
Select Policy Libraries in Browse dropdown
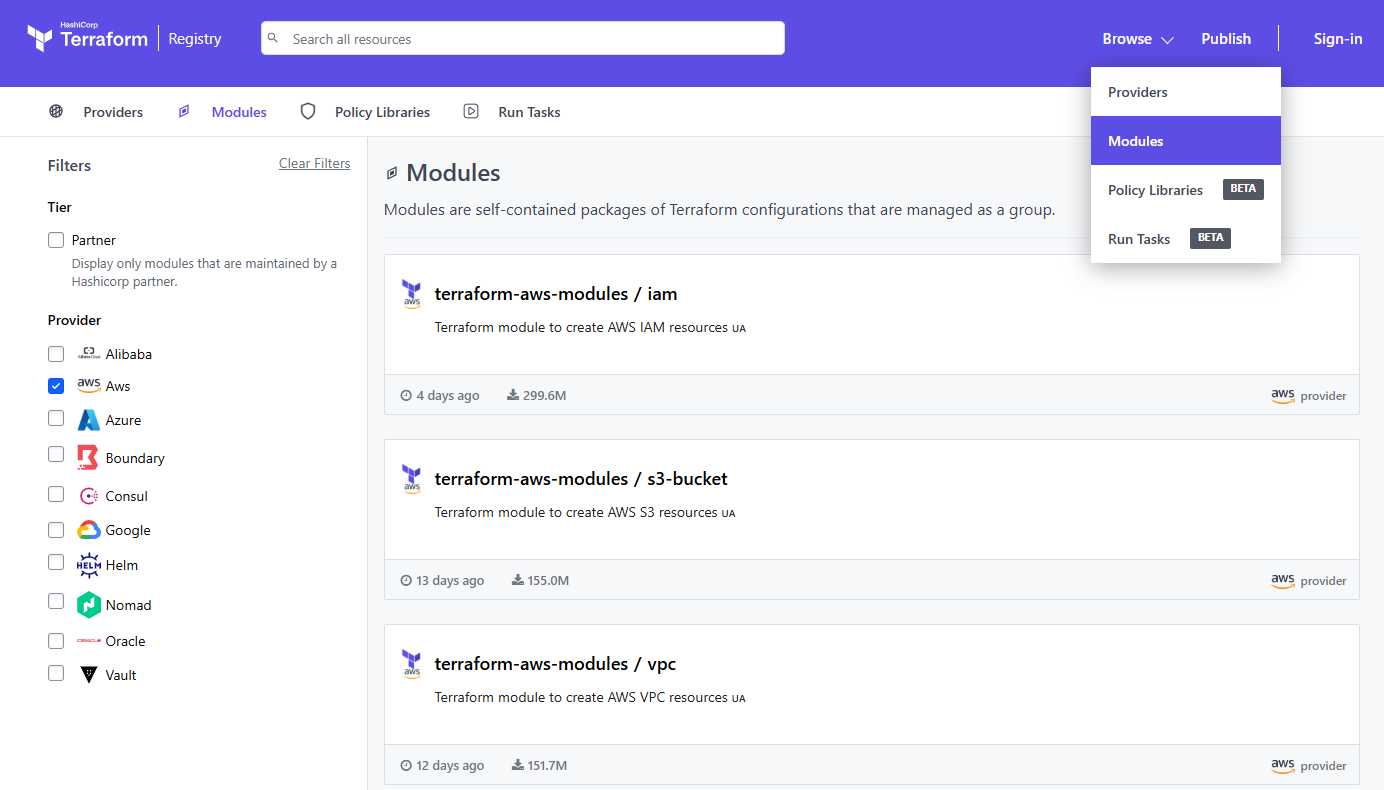click(1186, 190)
